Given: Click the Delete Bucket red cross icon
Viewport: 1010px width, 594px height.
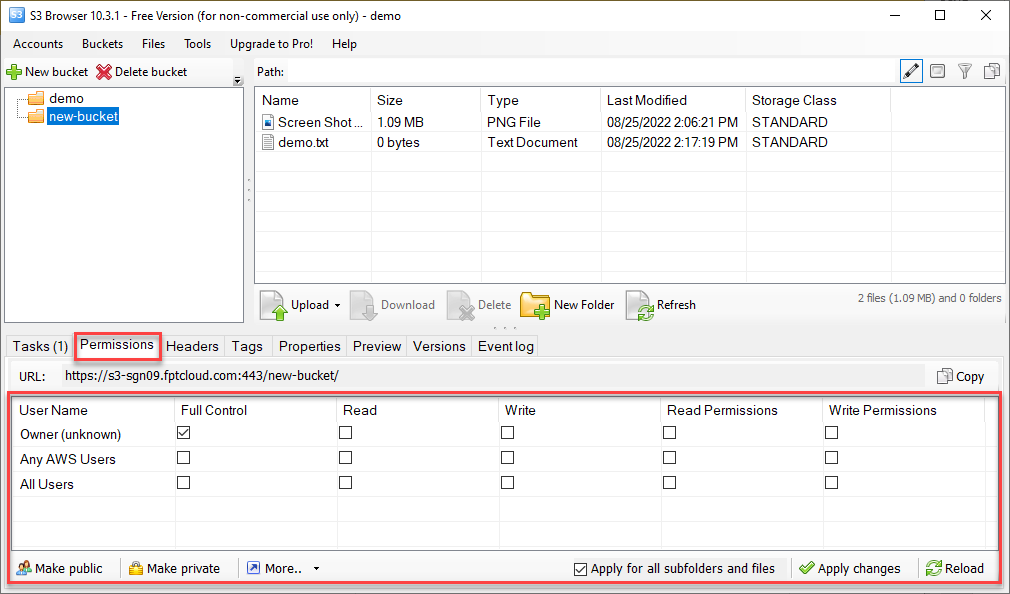Looking at the screenshot, I should (x=103, y=71).
